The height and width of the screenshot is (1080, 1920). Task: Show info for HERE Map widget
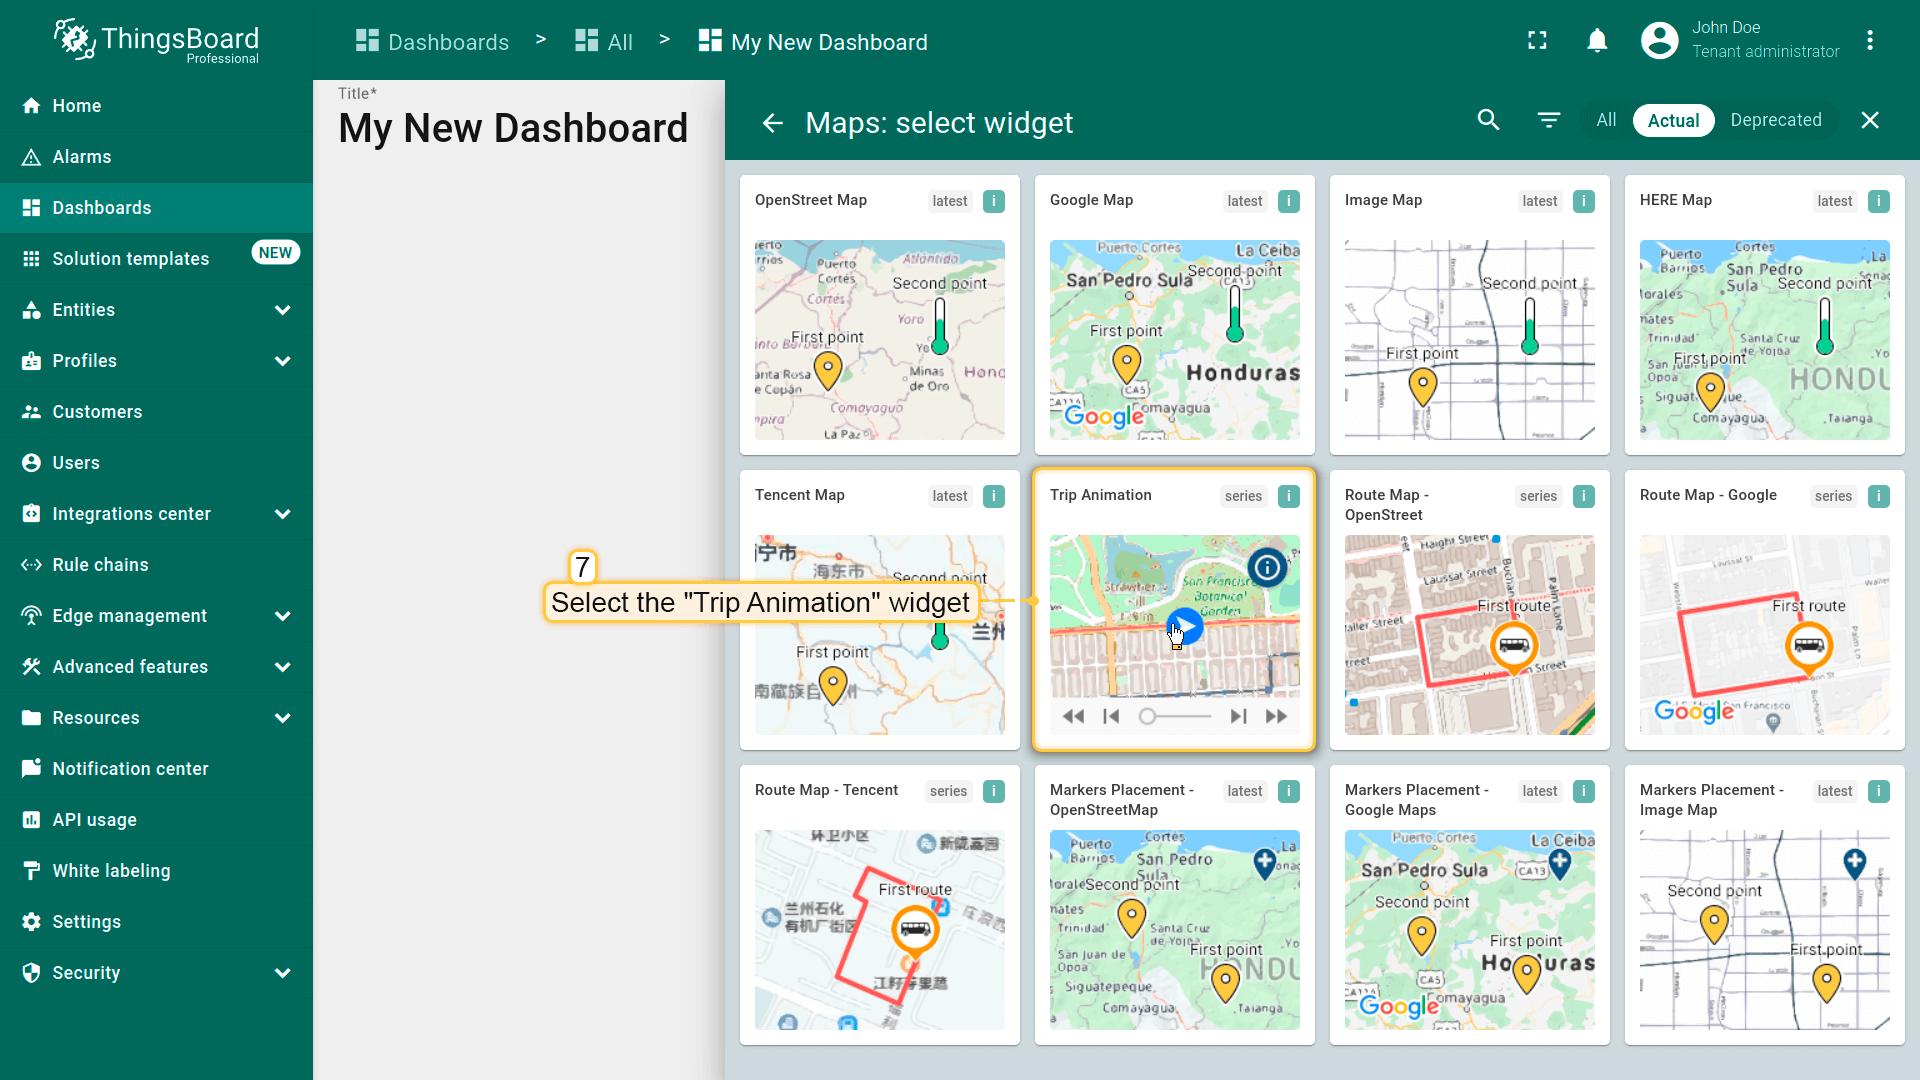[1879, 201]
